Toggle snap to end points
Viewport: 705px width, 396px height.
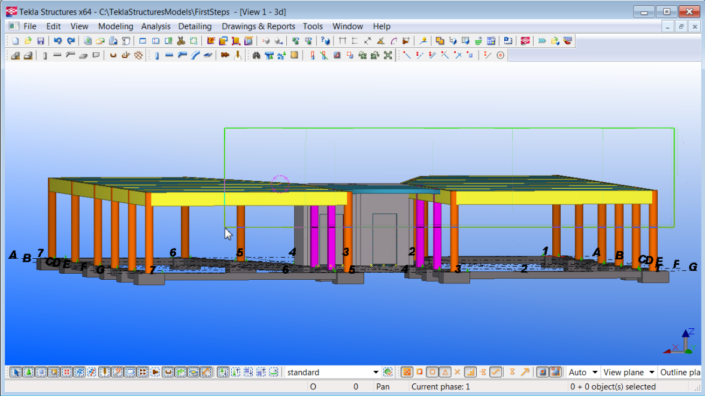[419, 372]
